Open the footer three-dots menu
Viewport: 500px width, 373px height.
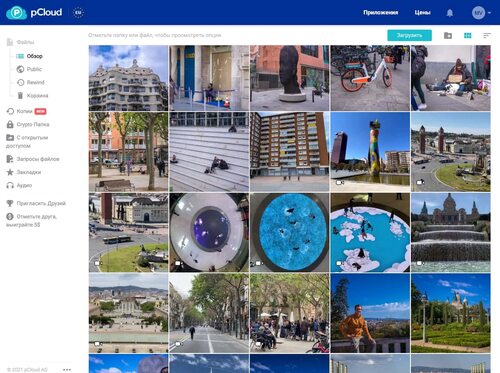(67, 369)
